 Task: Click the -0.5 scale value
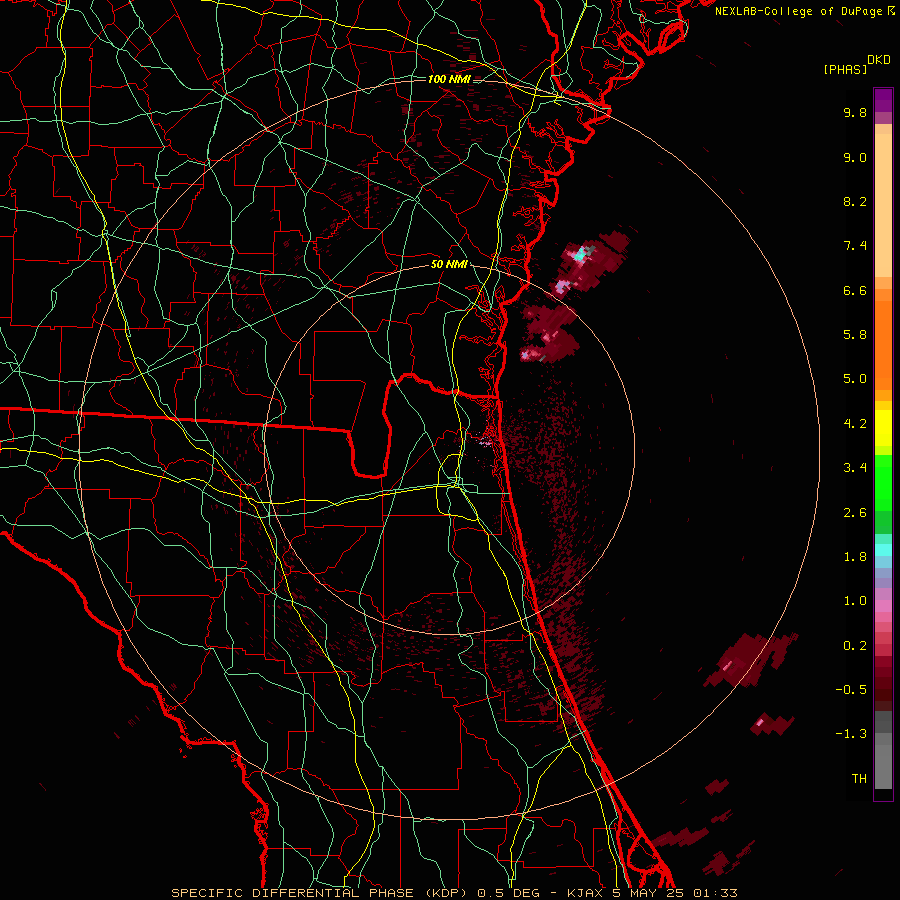point(851,690)
